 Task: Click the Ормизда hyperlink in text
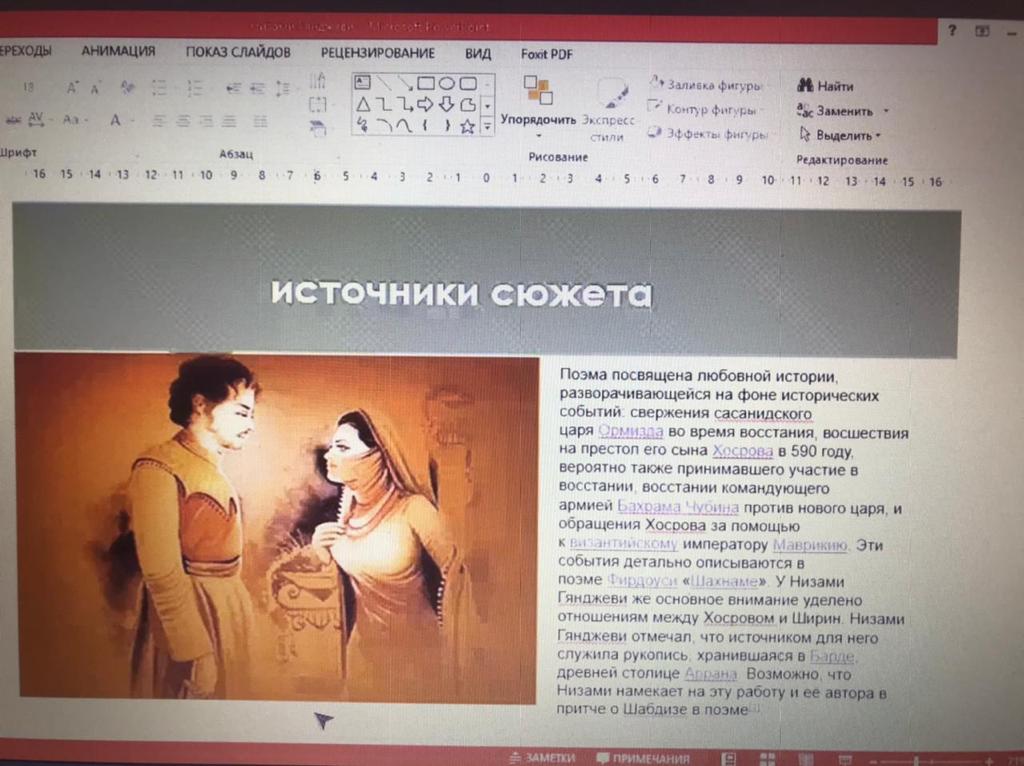tap(630, 431)
